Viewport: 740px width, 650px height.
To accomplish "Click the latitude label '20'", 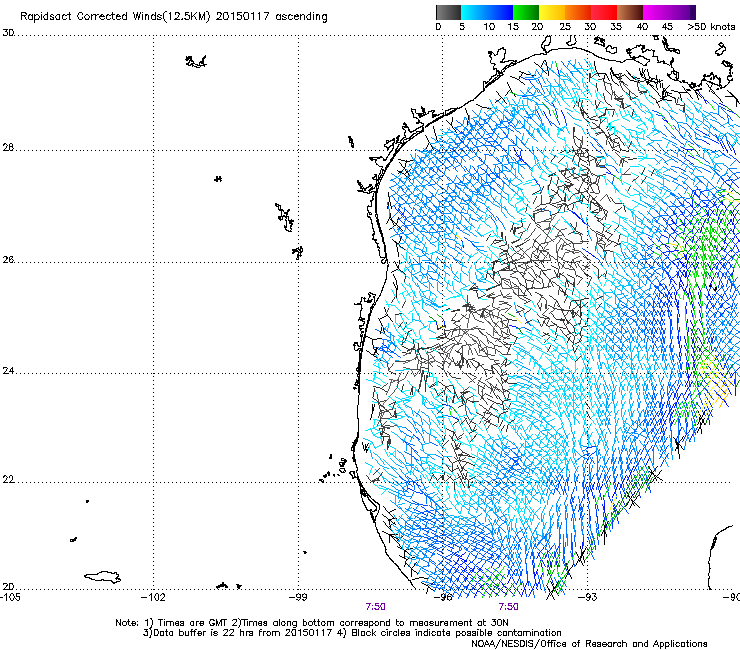I will pyautogui.click(x=8, y=586).
